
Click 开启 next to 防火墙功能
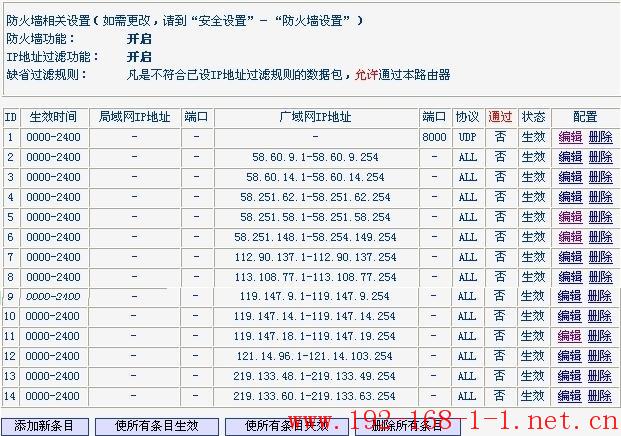click(139, 39)
